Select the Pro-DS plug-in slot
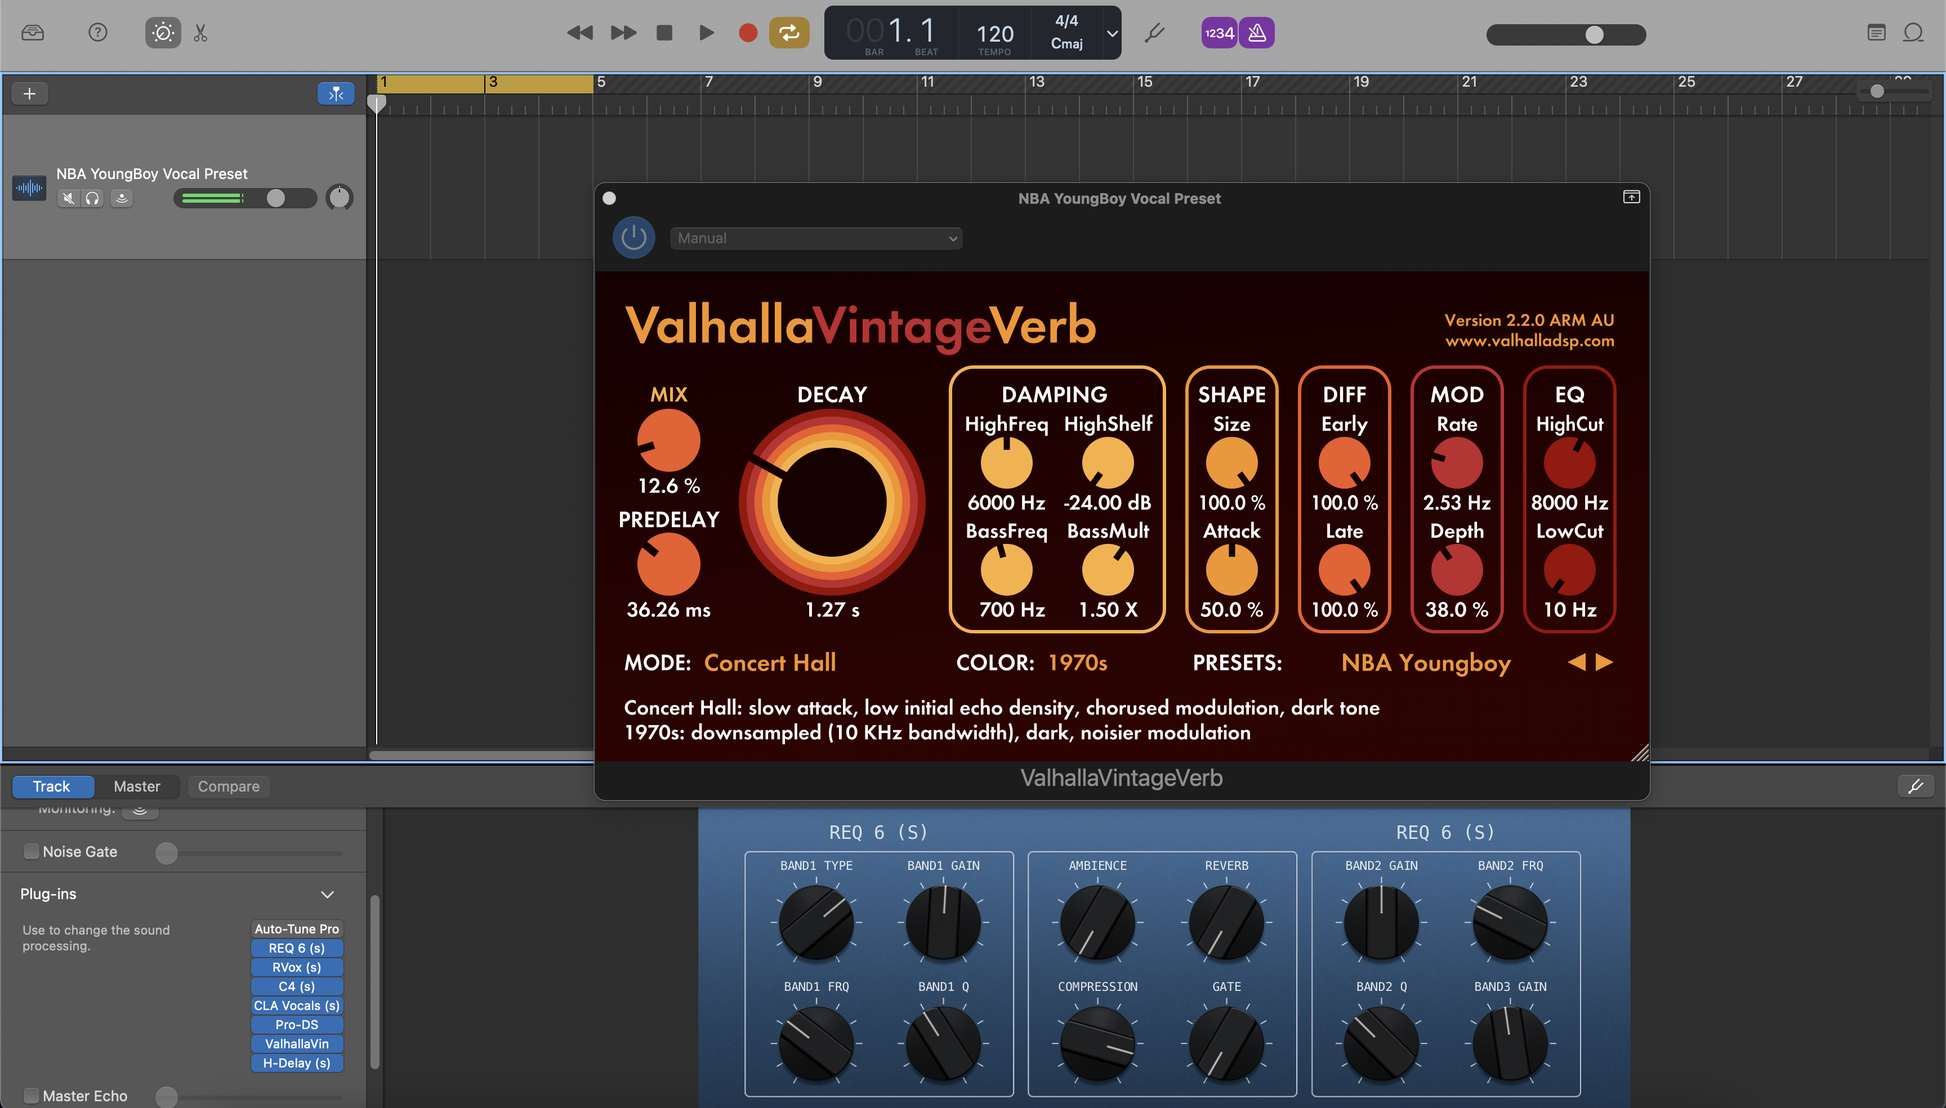Image resolution: width=1946 pixels, height=1108 pixels. click(297, 1025)
